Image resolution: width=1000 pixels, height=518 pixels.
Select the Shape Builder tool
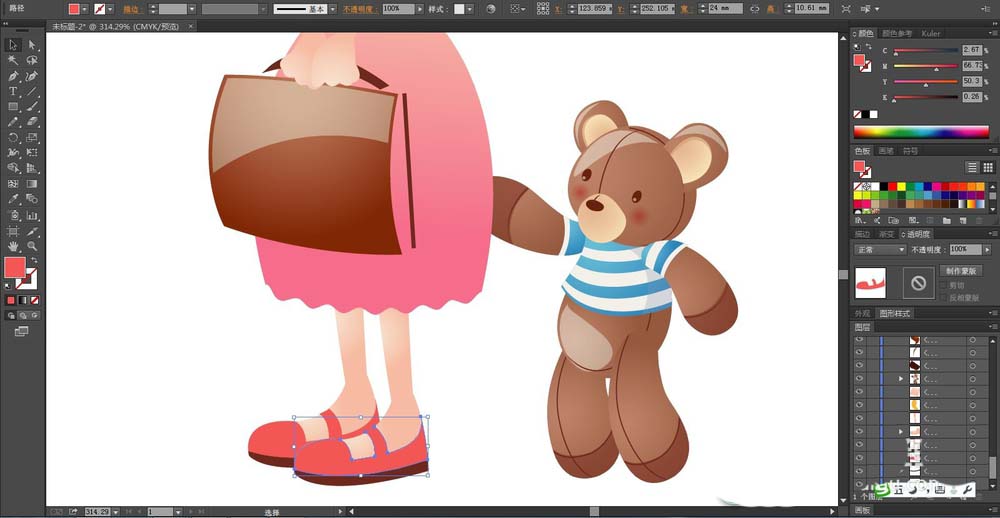(13, 168)
